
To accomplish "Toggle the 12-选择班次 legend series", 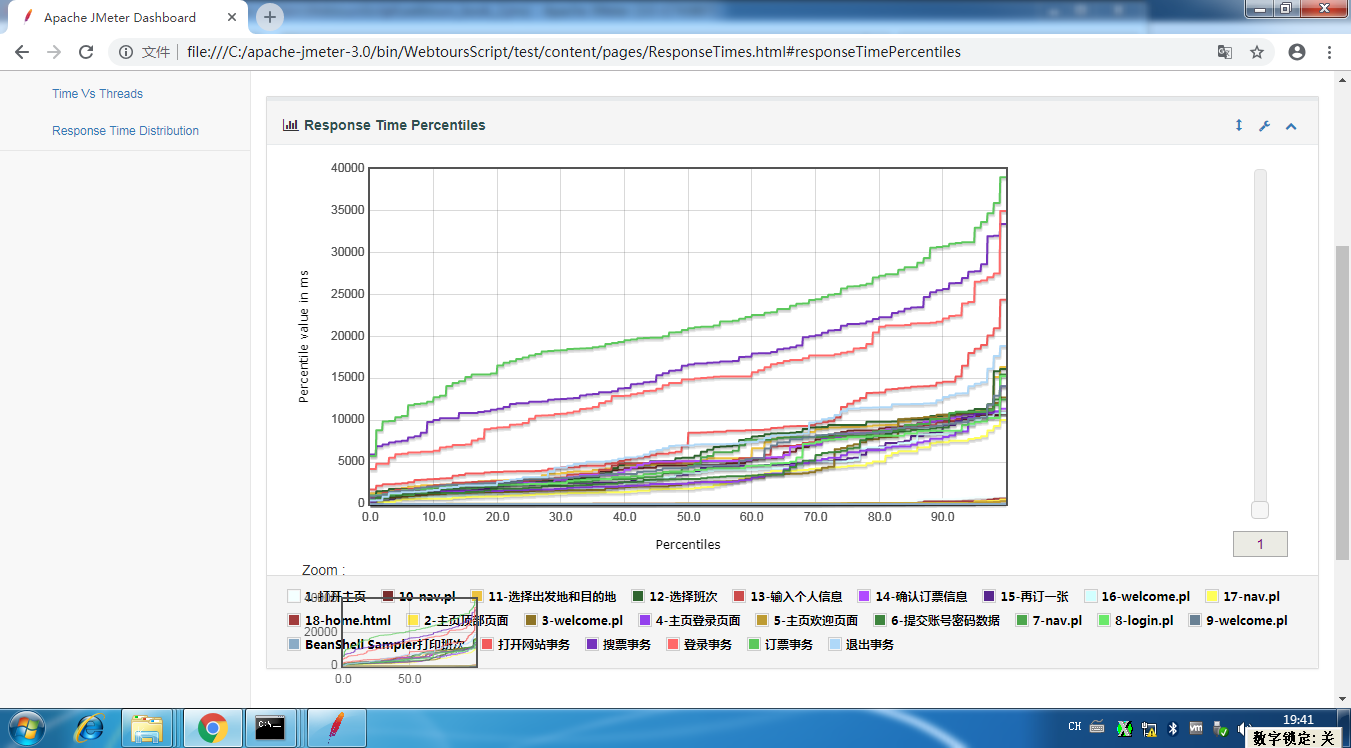I will 675,597.
